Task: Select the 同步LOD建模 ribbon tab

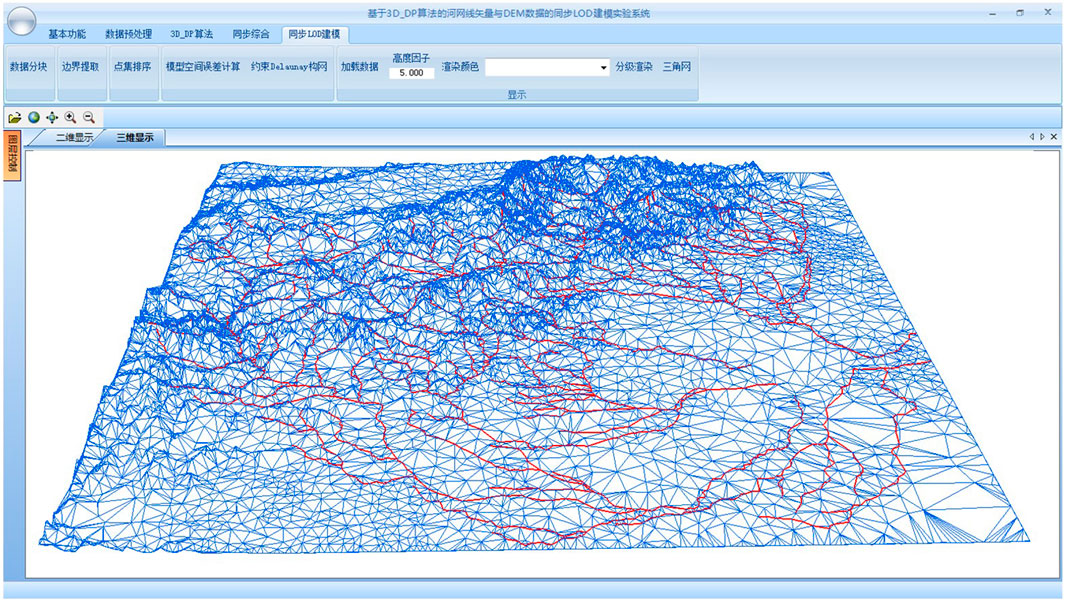Action: 314,34
